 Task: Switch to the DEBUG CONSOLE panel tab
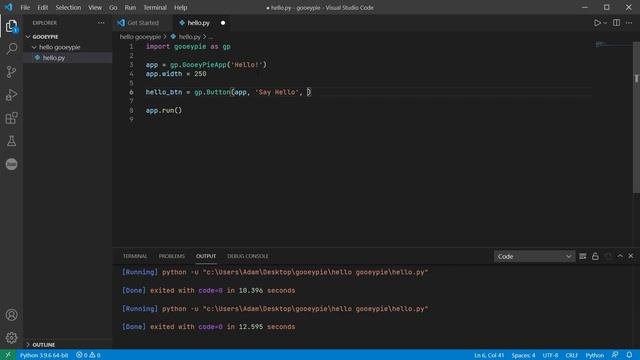point(248,256)
